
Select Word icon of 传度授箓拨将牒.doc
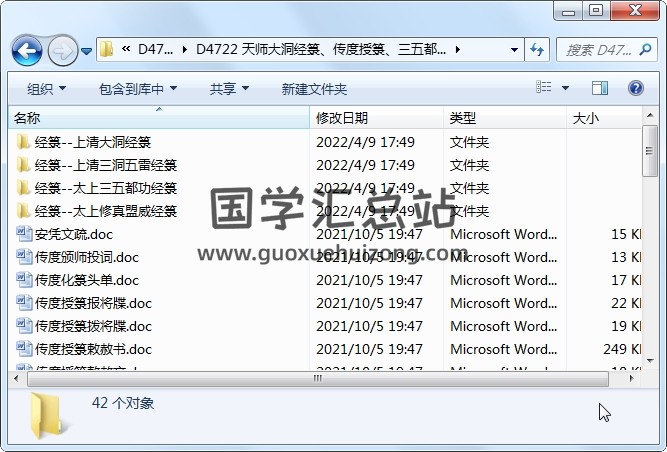tap(24, 326)
